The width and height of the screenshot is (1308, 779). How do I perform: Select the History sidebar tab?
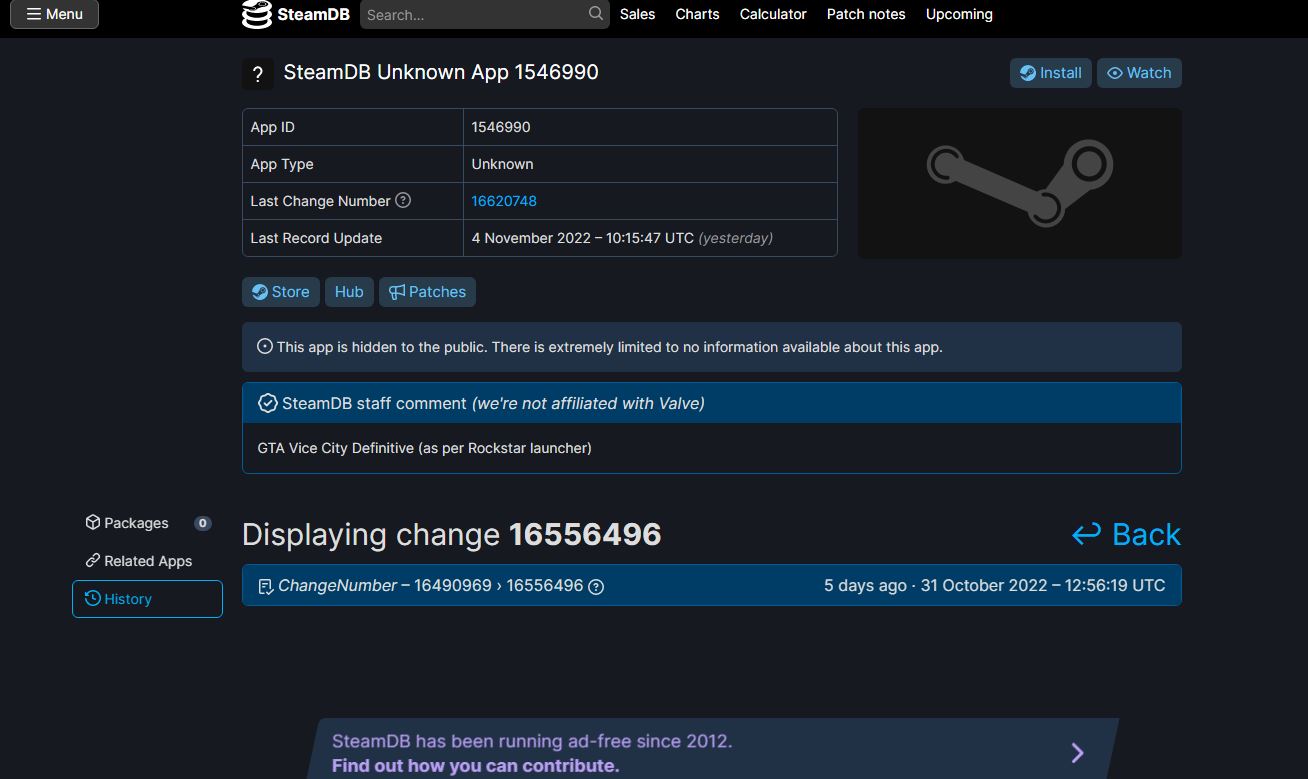coord(147,599)
